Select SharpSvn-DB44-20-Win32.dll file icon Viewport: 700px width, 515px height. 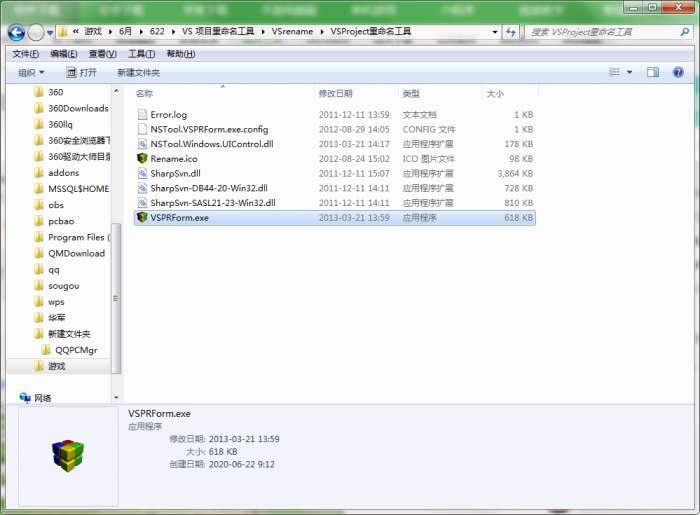[142, 188]
